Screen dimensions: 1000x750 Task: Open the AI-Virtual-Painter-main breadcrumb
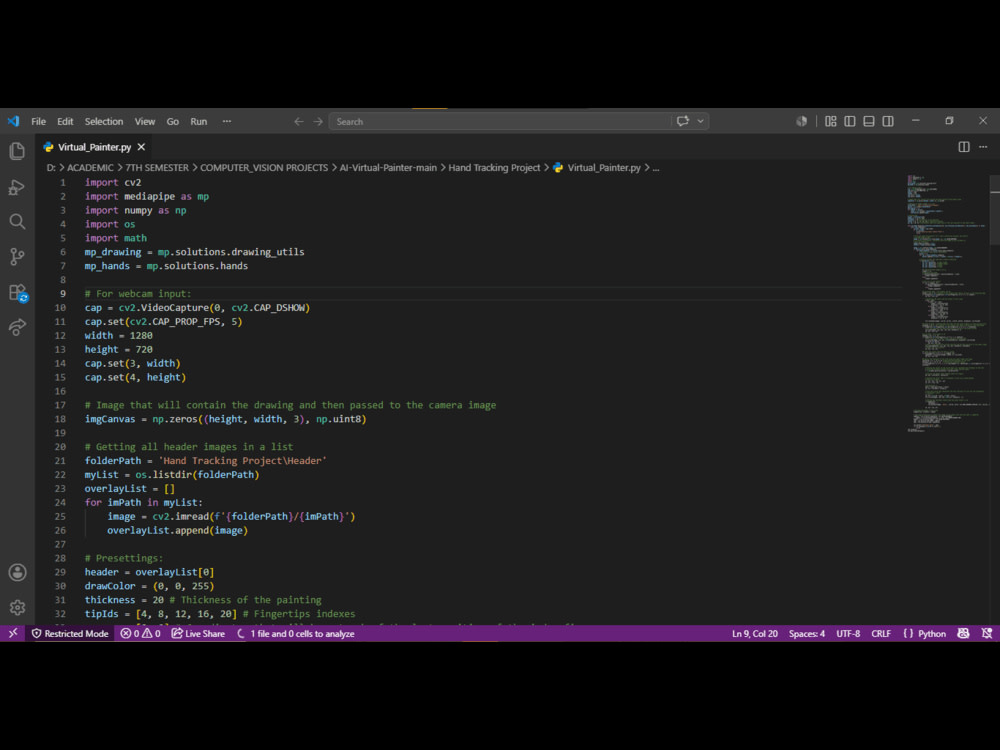(388, 168)
